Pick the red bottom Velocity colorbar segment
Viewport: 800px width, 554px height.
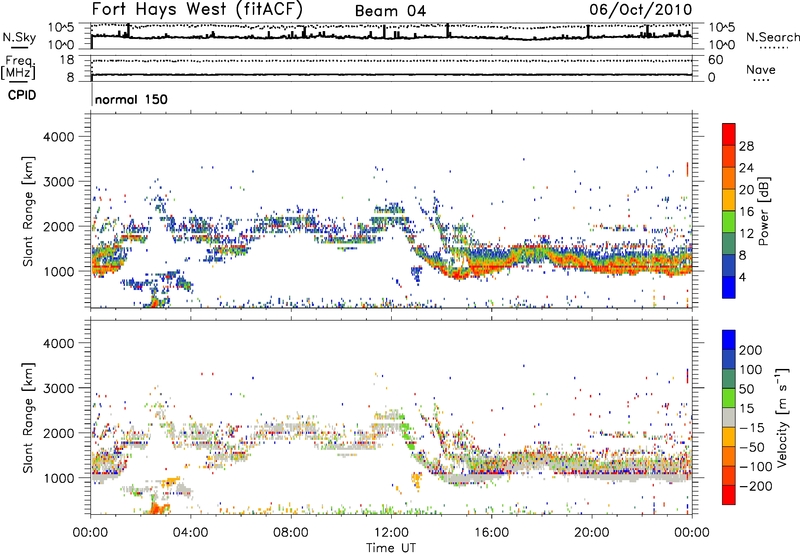click(x=729, y=495)
